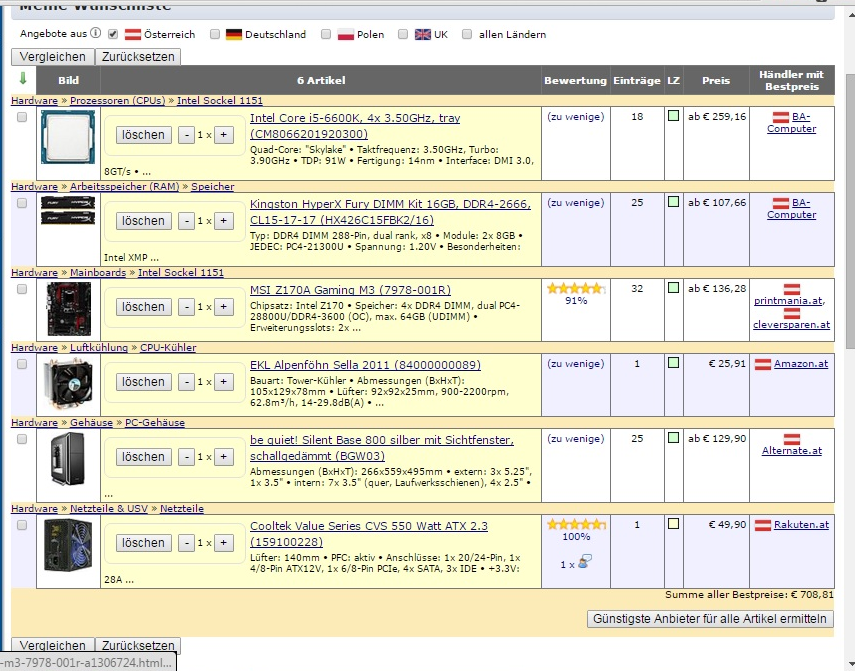Select the be quiet! Silent Base row checkbox
The image size is (855, 671).
pyautogui.click(x=22, y=439)
